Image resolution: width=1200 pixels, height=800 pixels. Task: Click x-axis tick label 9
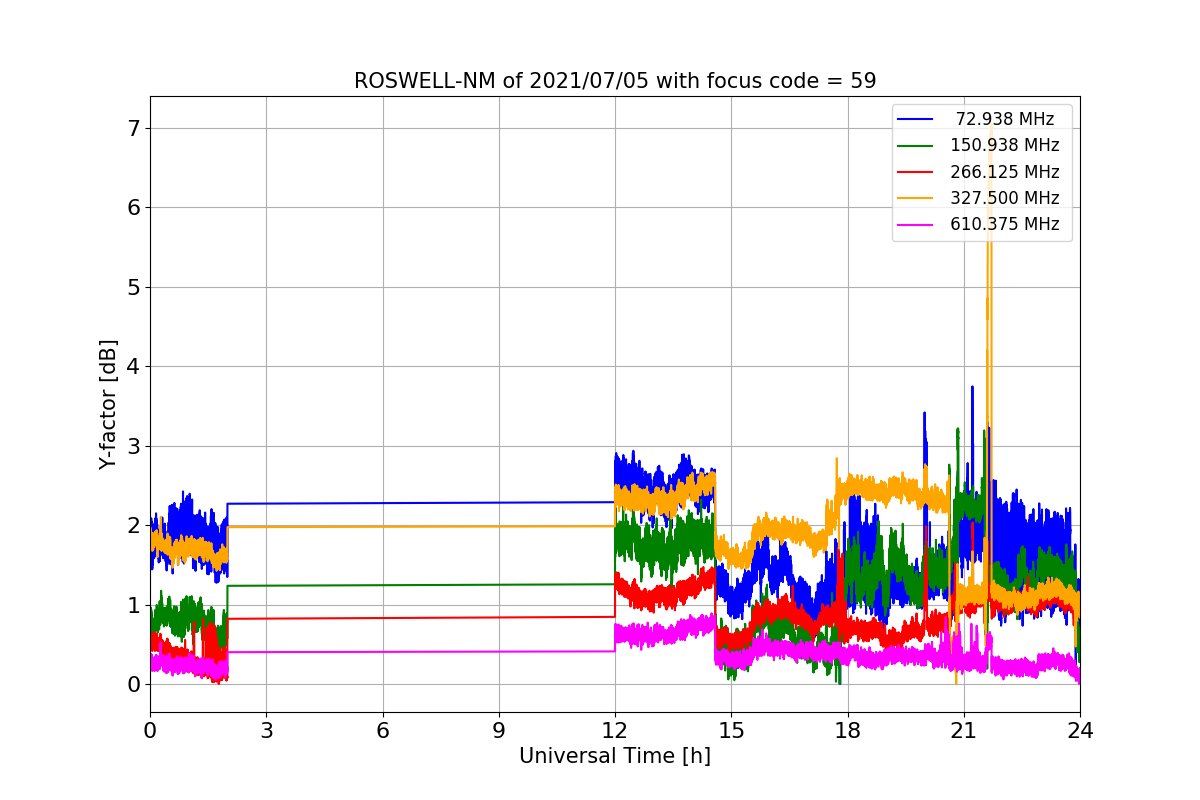point(499,730)
